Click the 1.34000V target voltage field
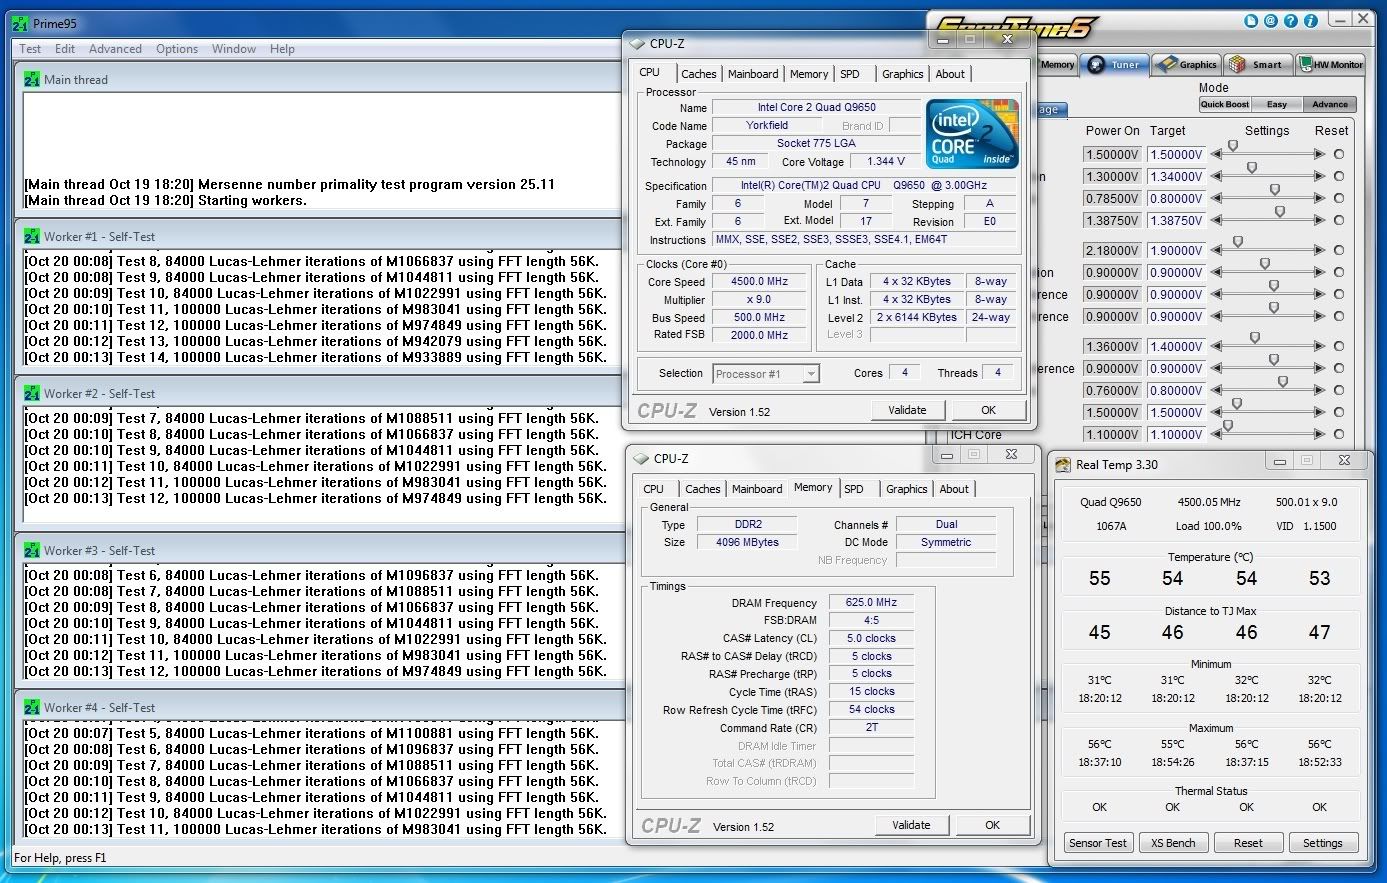Image resolution: width=1387 pixels, height=883 pixels. (x=1176, y=177)
